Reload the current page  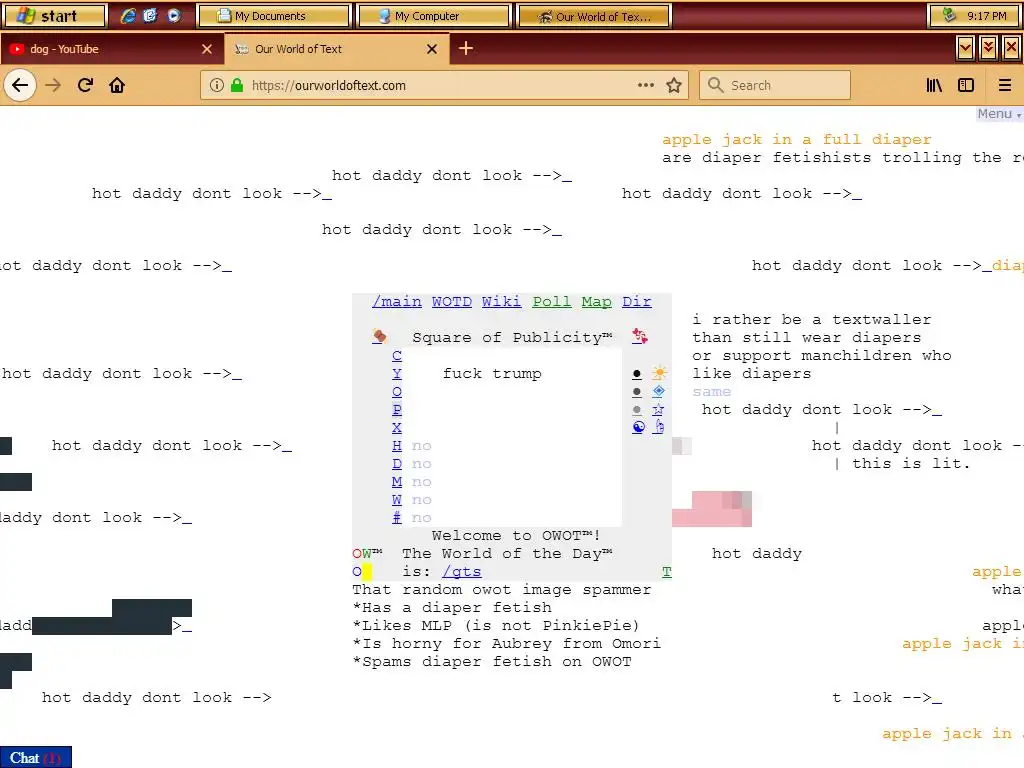point(85,85)
